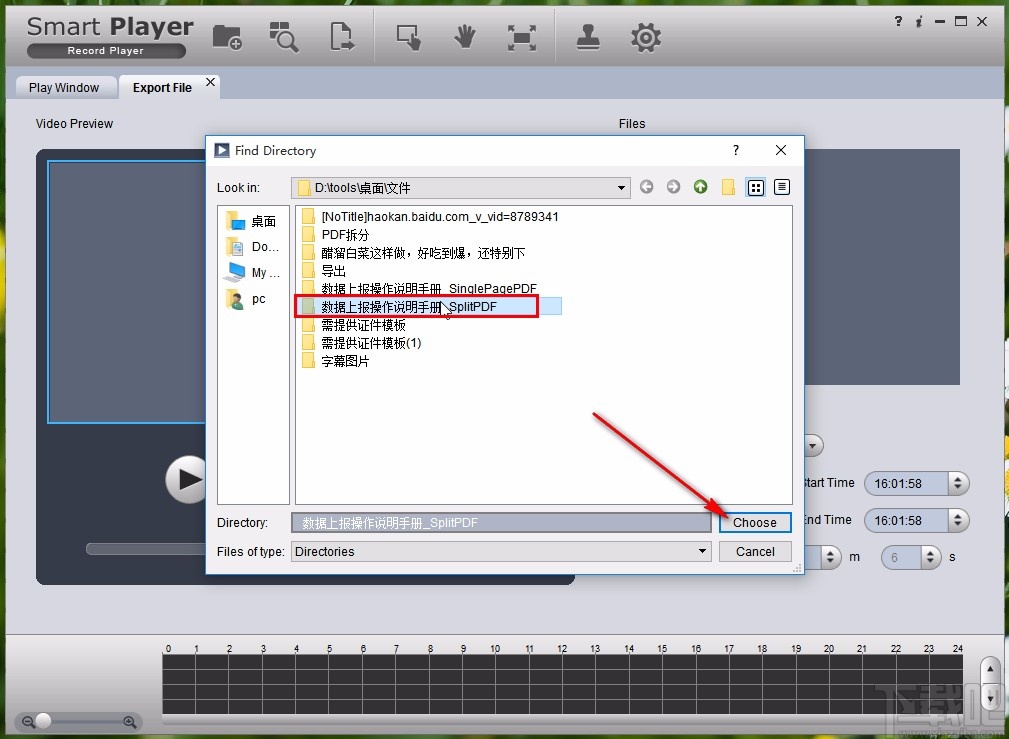The width and height of the screenshot is (1009, 739).
Task: Select the search tool in the toolbar
Action: click(x=284, y=36)
